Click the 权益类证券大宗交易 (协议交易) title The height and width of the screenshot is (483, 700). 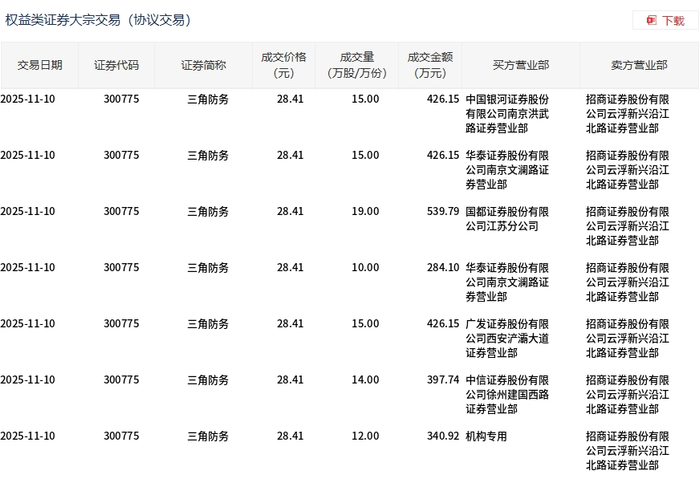click(98, 20)
